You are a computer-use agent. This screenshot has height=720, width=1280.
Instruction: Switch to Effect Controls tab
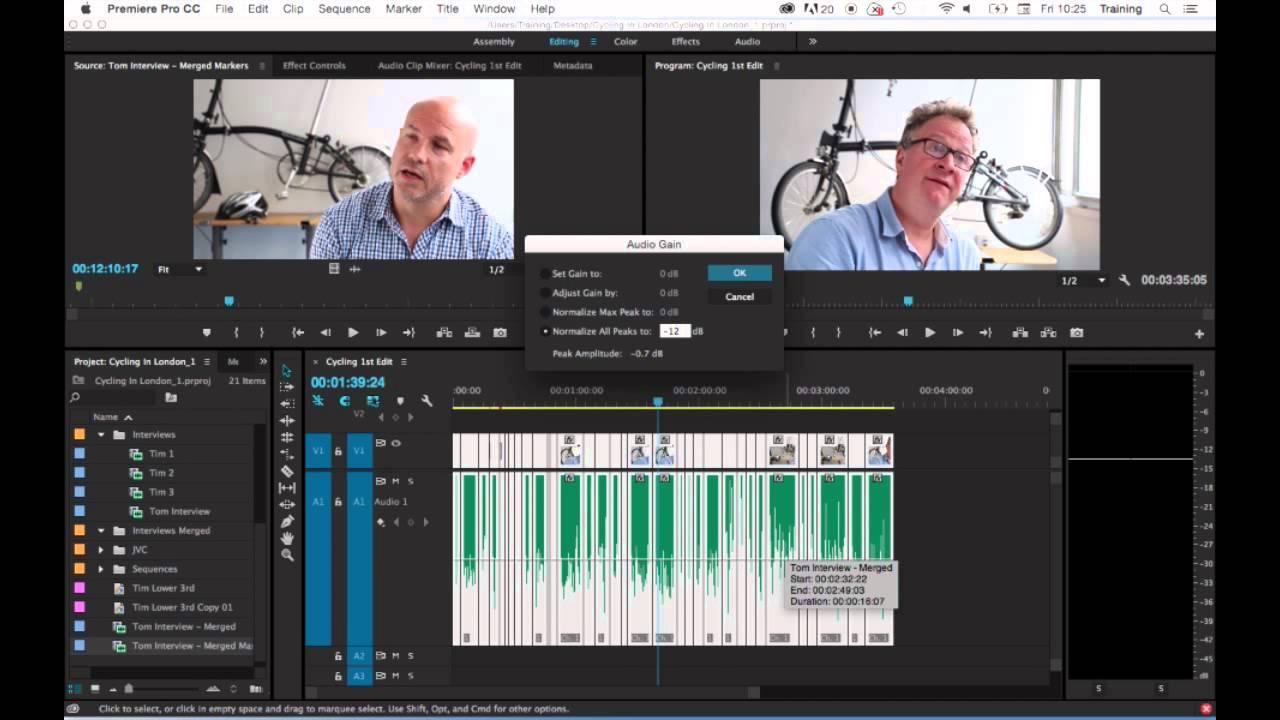pos(314,66)
